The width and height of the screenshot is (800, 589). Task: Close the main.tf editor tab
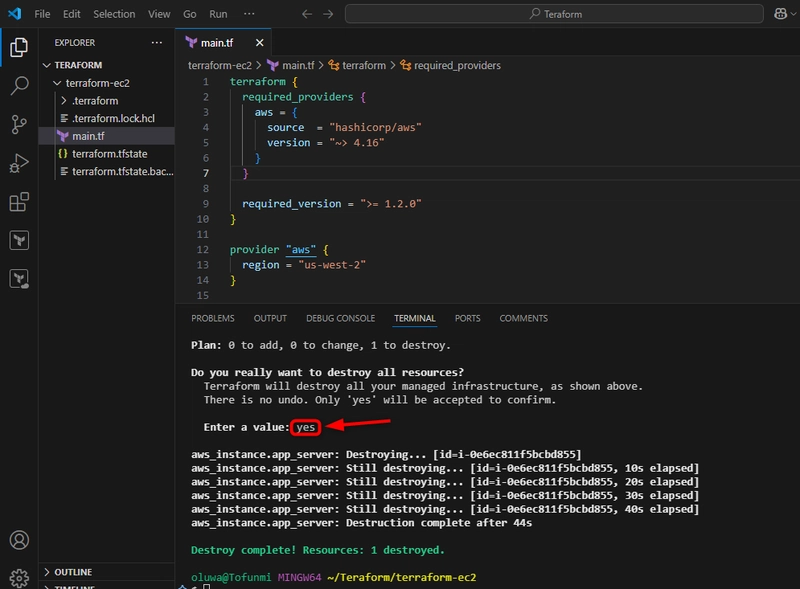click(x=260, y=43)
